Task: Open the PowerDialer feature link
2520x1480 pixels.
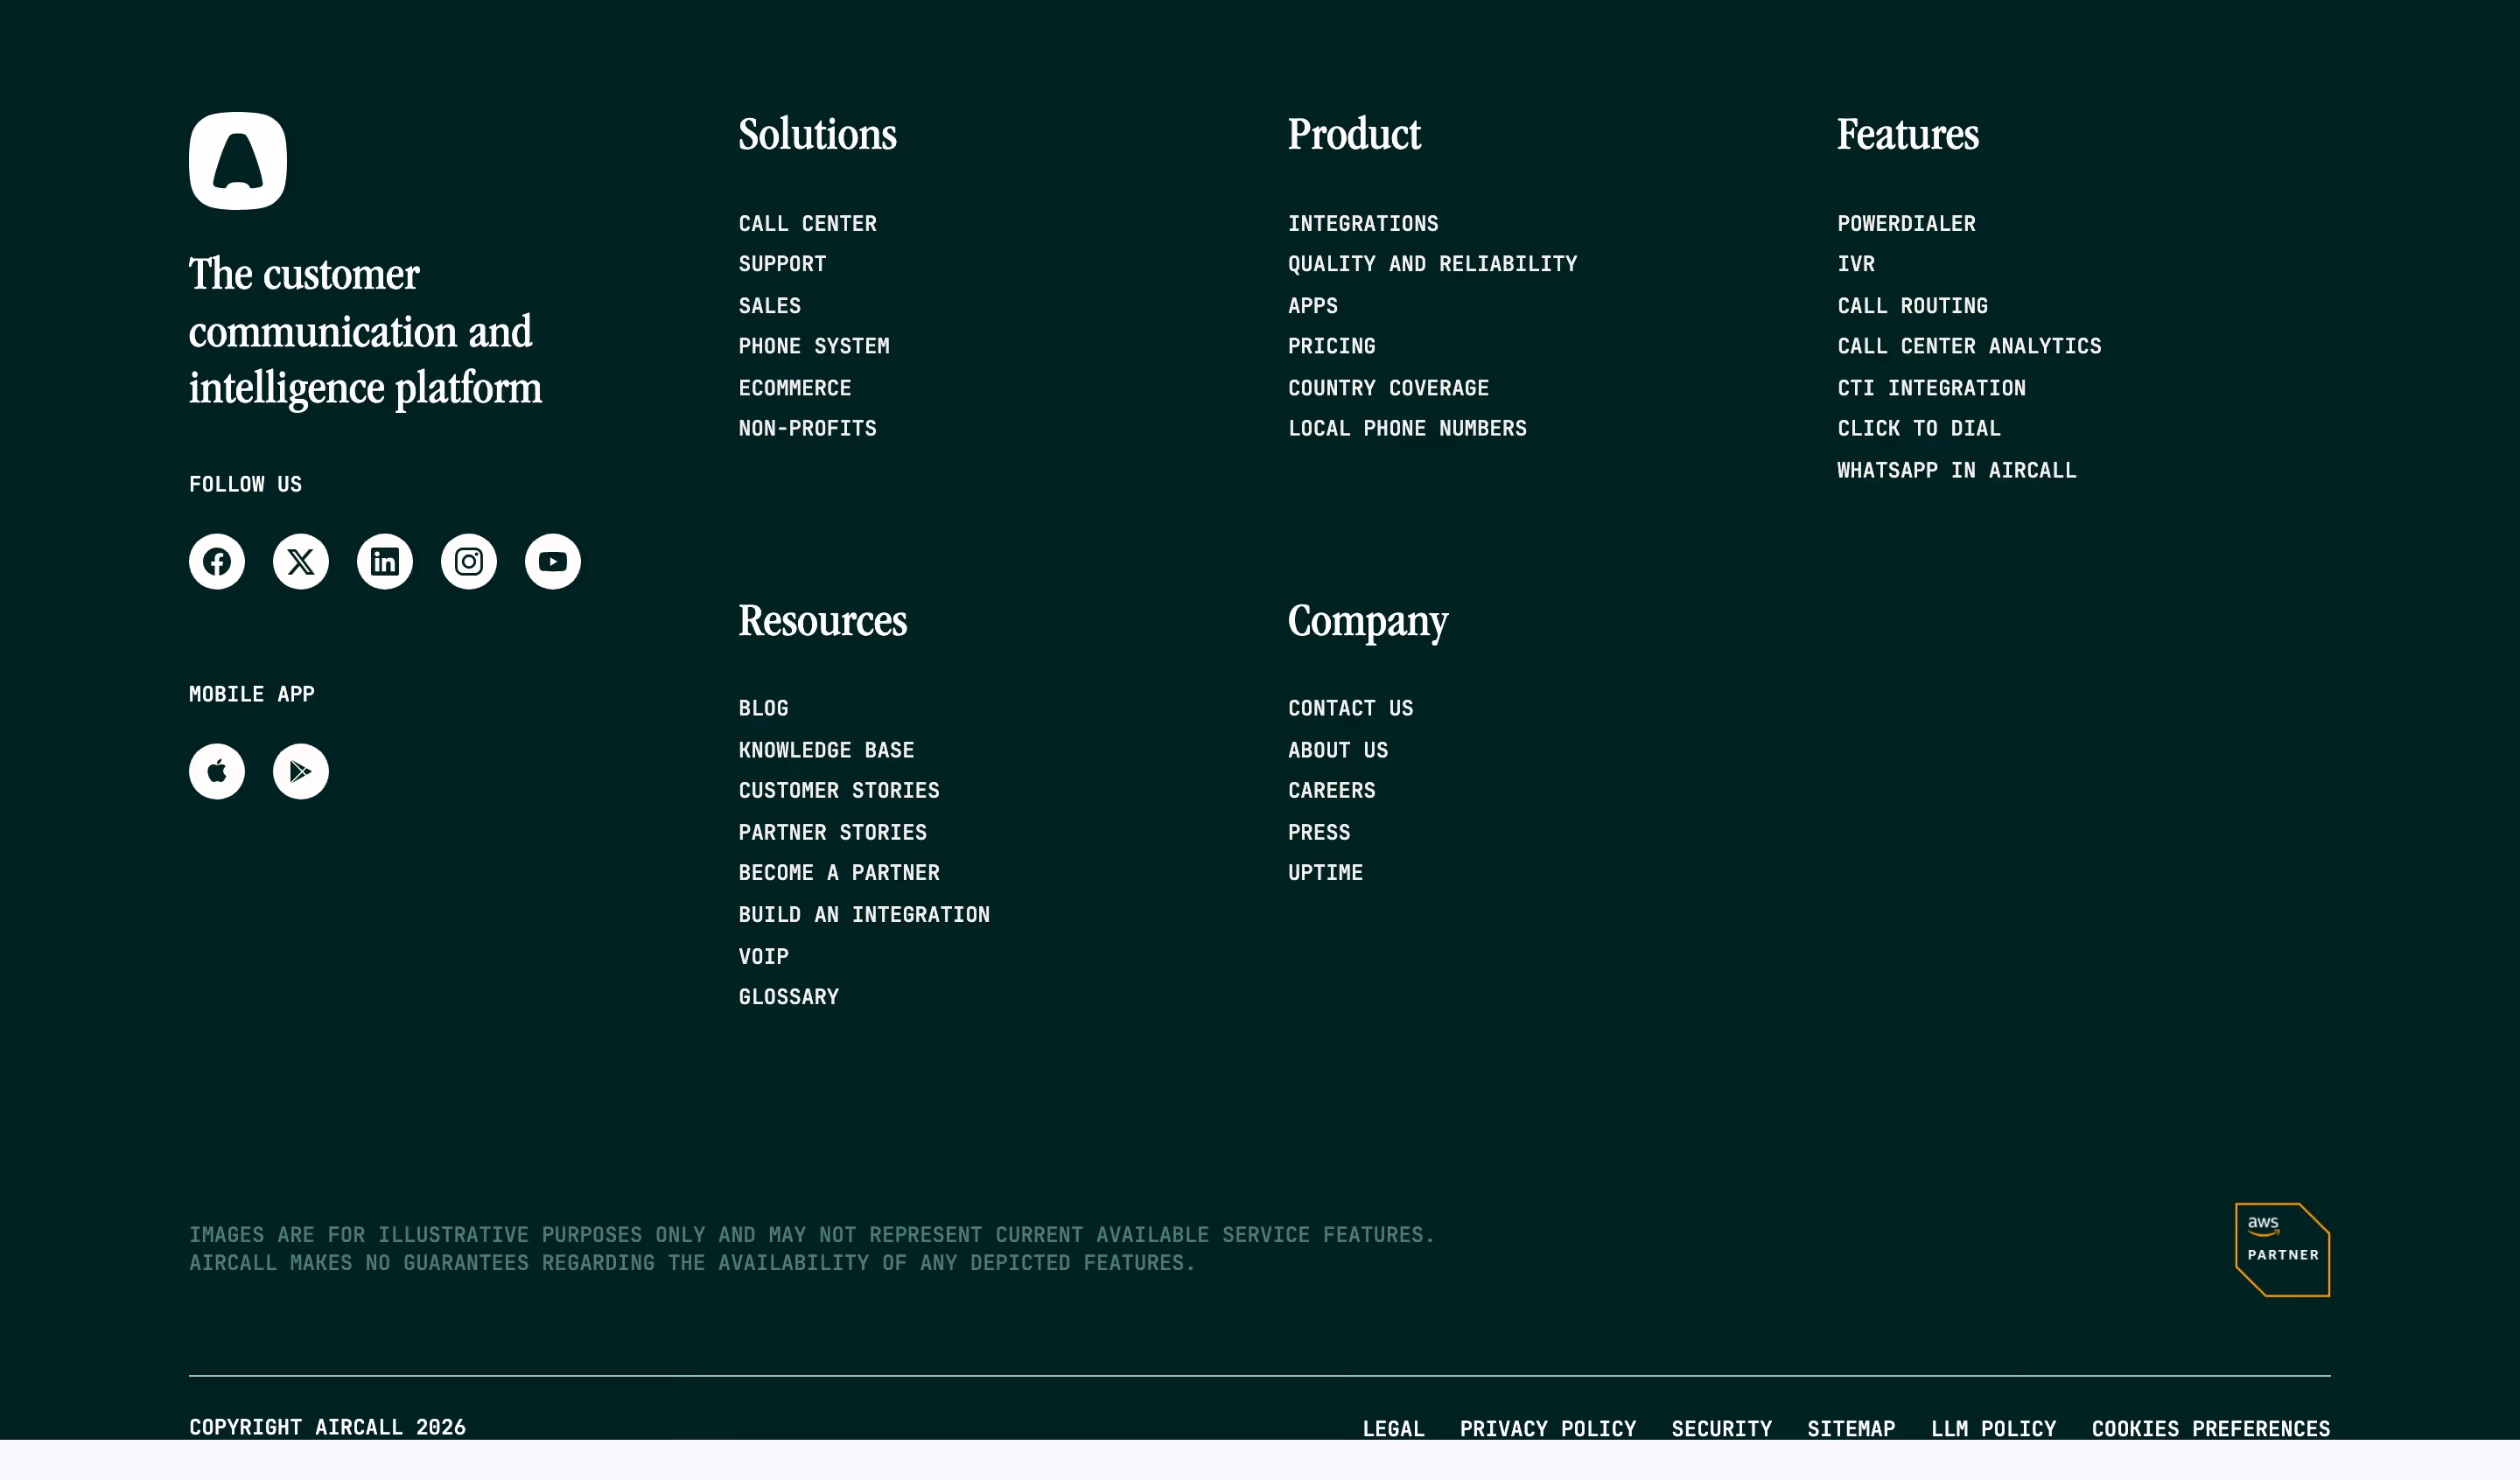Action: pyautogui.click(x=1907, y=224)
